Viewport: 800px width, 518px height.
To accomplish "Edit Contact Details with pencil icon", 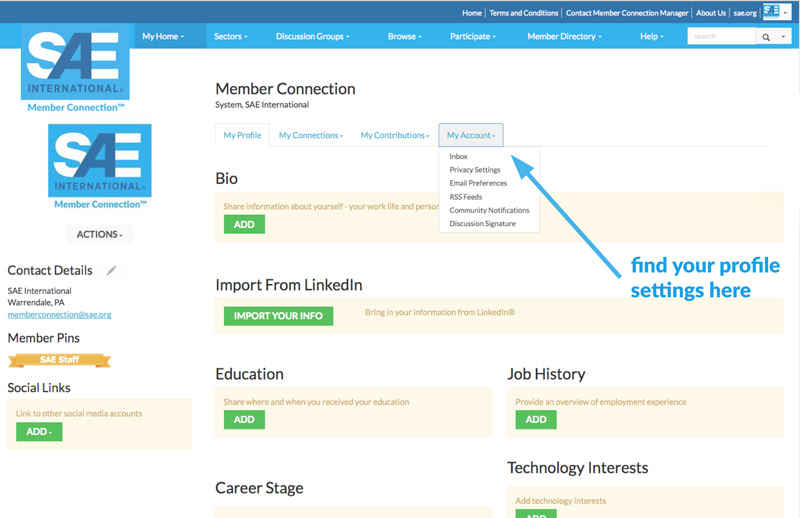I will click(x=112, y=270).
